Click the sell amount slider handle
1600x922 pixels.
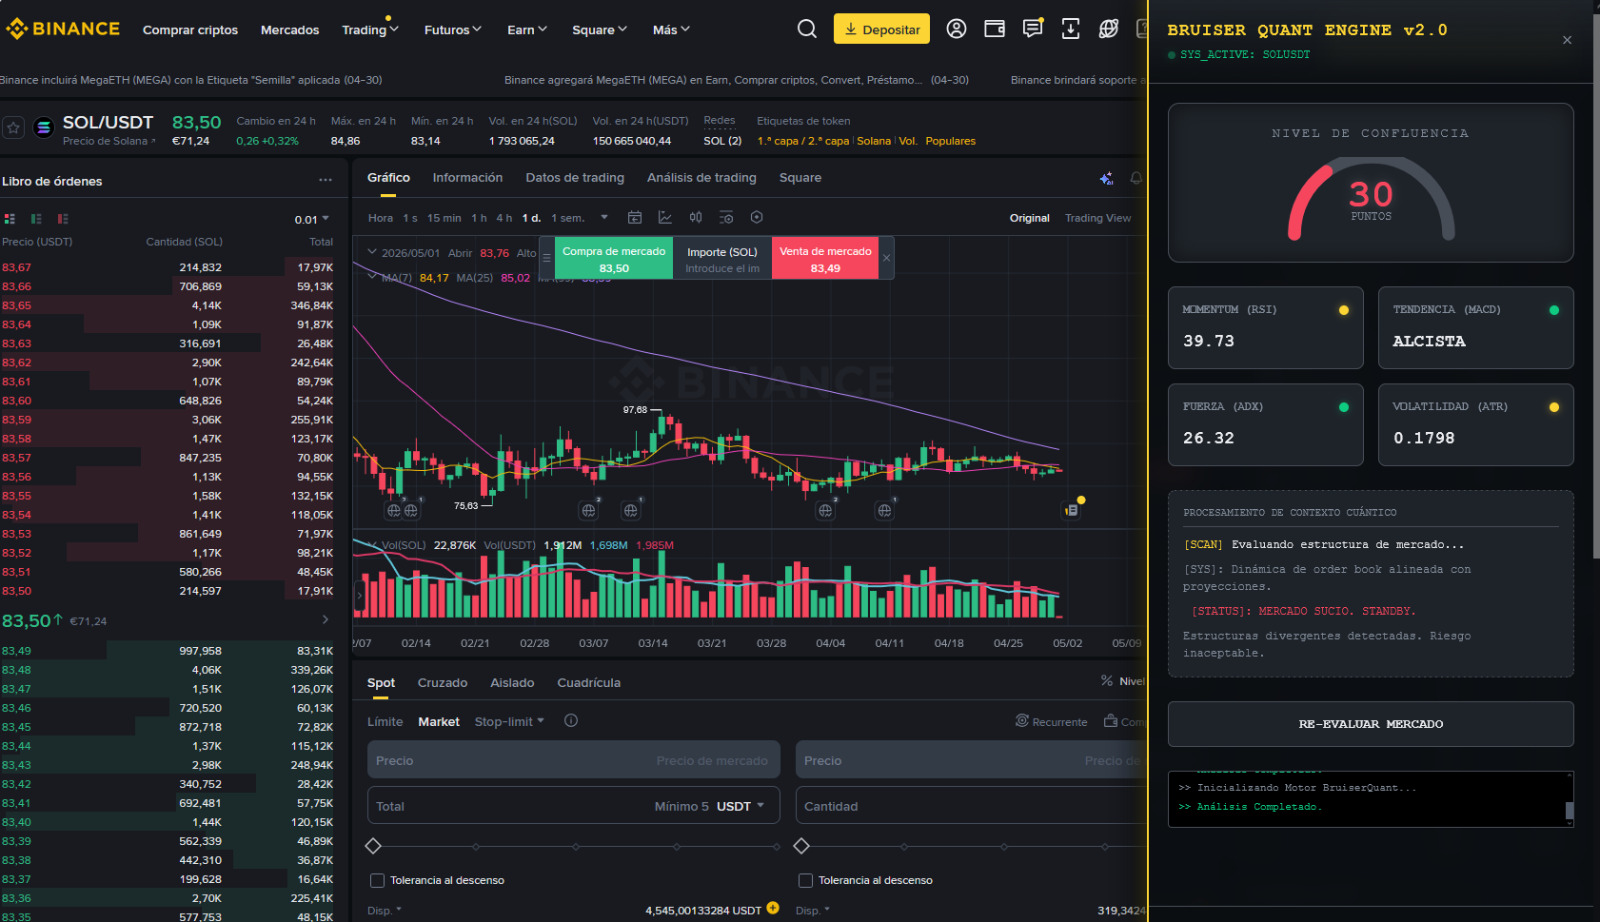click(801, 846)
